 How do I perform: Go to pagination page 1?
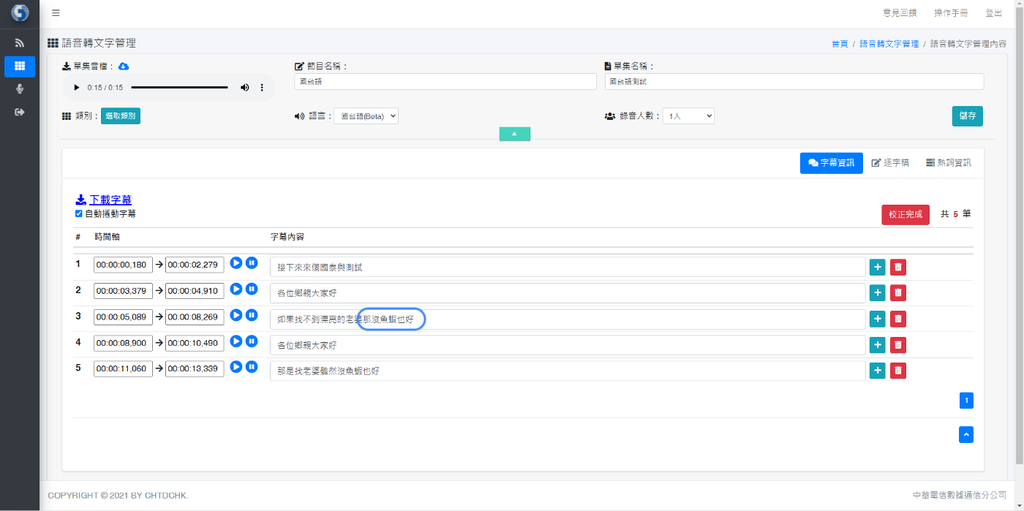coord(967,401)
